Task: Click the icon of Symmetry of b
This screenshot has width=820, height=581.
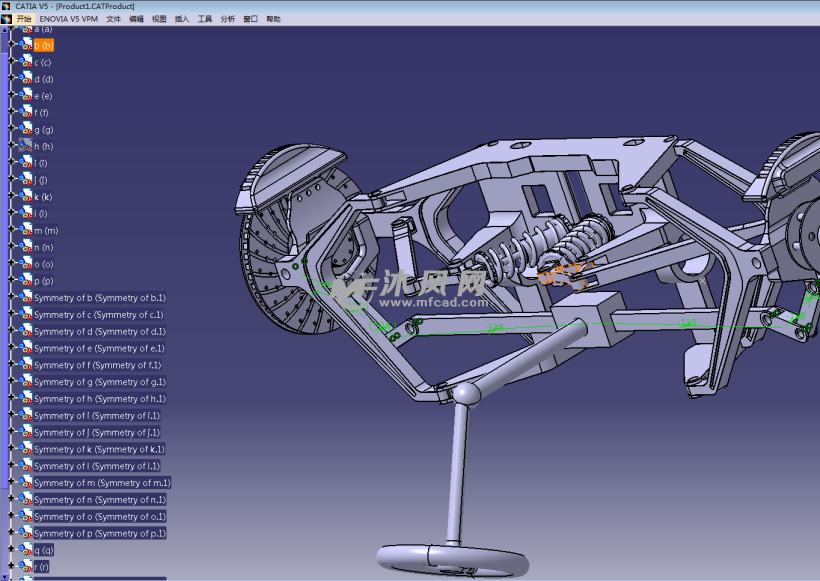Action: point(26,297)
